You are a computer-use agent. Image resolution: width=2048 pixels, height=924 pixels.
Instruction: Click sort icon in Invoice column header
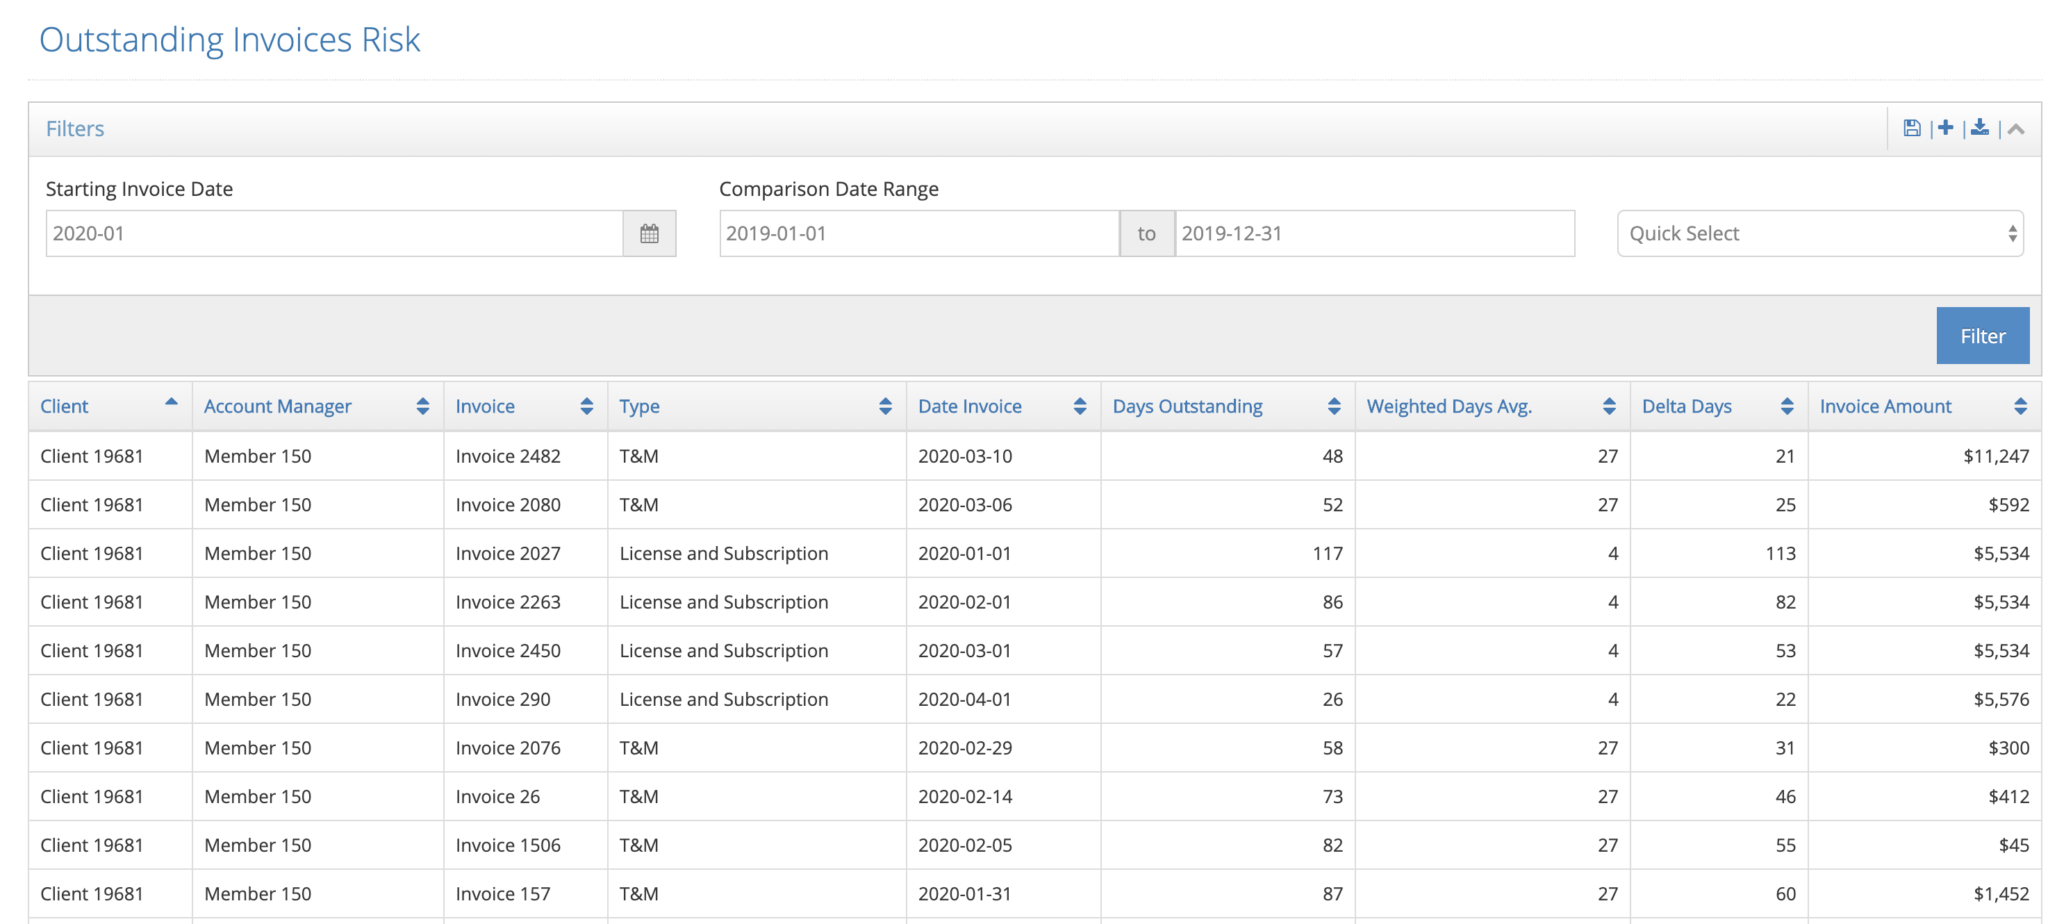586,406
